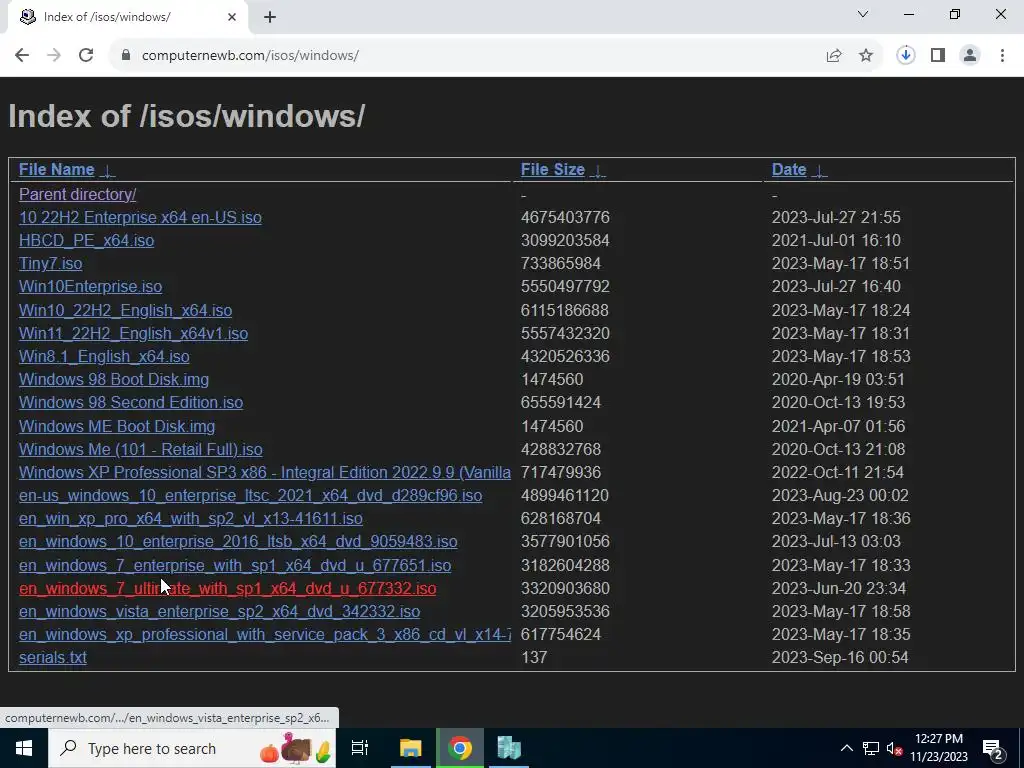
Task: Open the teal buildings taskbar app
Action: click(509, 748)
